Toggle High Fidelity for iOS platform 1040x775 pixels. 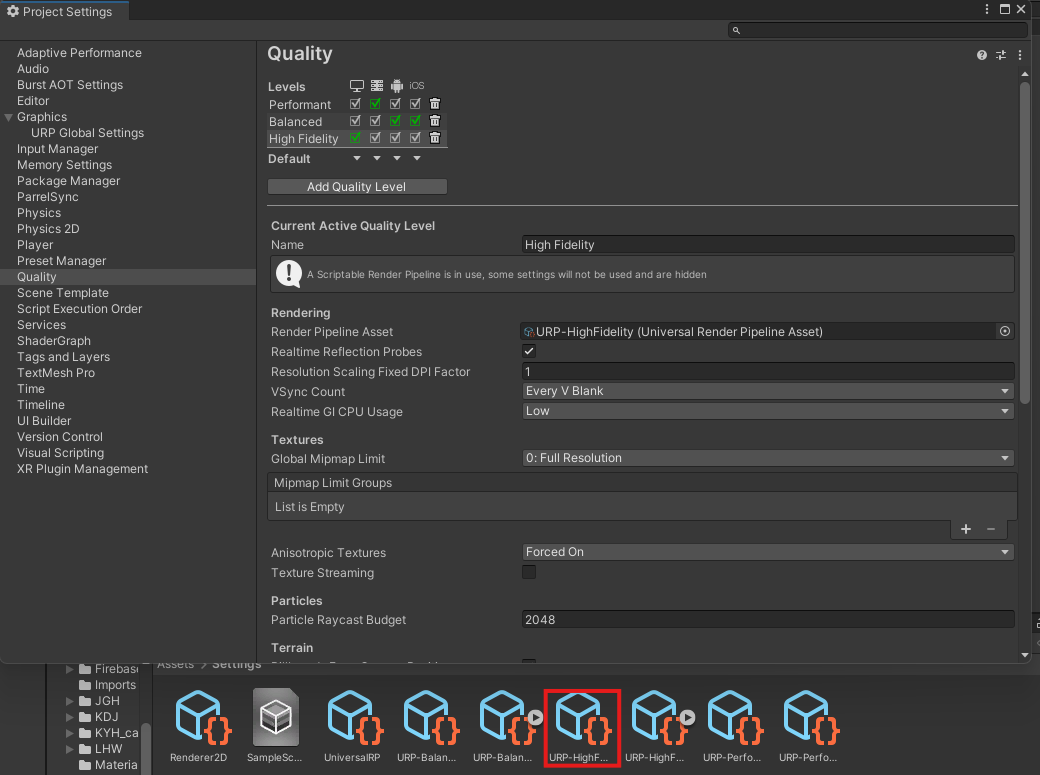tap(415, 137)
